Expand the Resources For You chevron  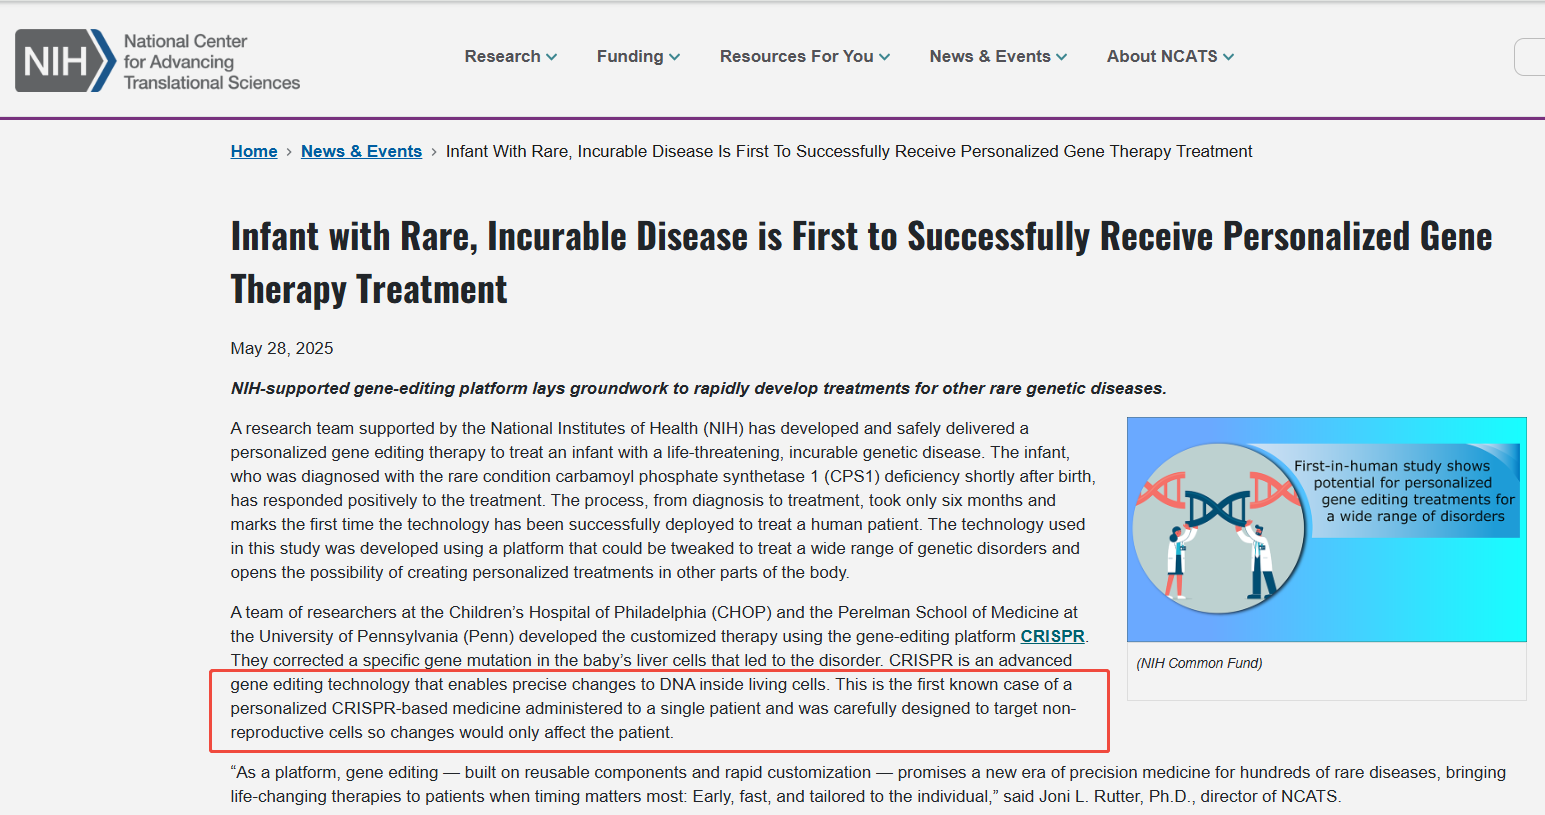coord(884,57)
